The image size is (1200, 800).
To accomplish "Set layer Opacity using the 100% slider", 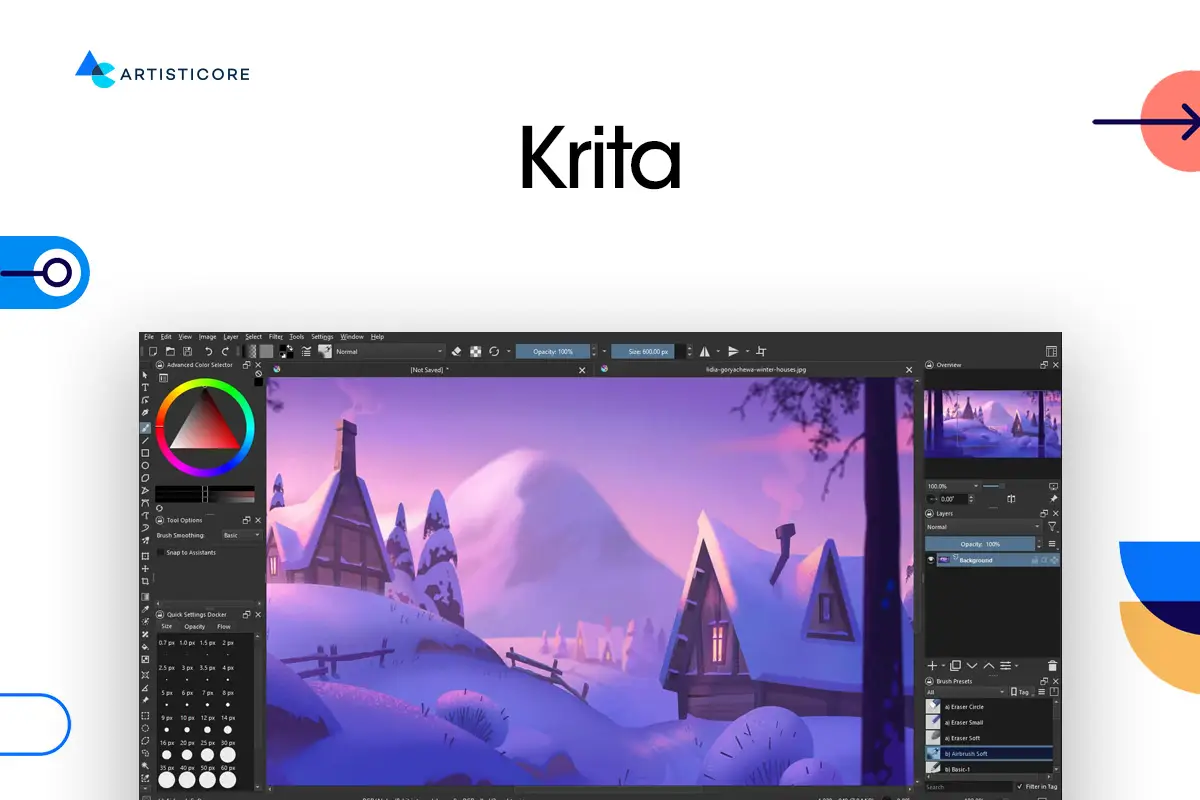I will (x=980, y=544).
